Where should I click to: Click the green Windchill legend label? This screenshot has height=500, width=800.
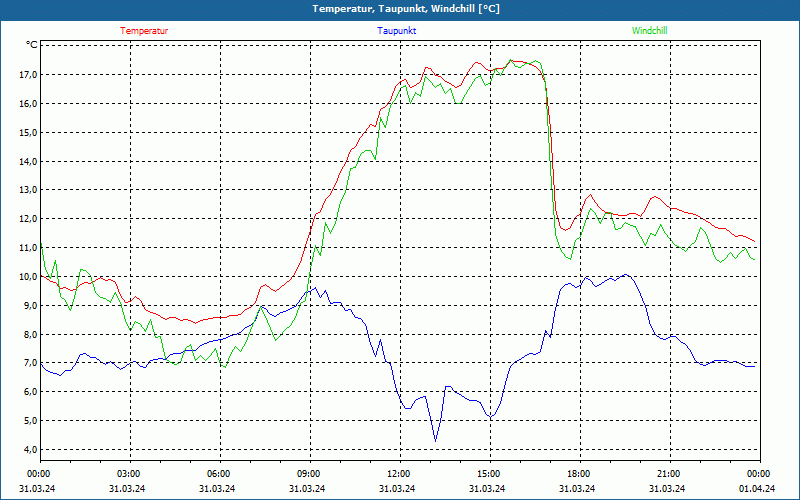click(x=649, y=31)
